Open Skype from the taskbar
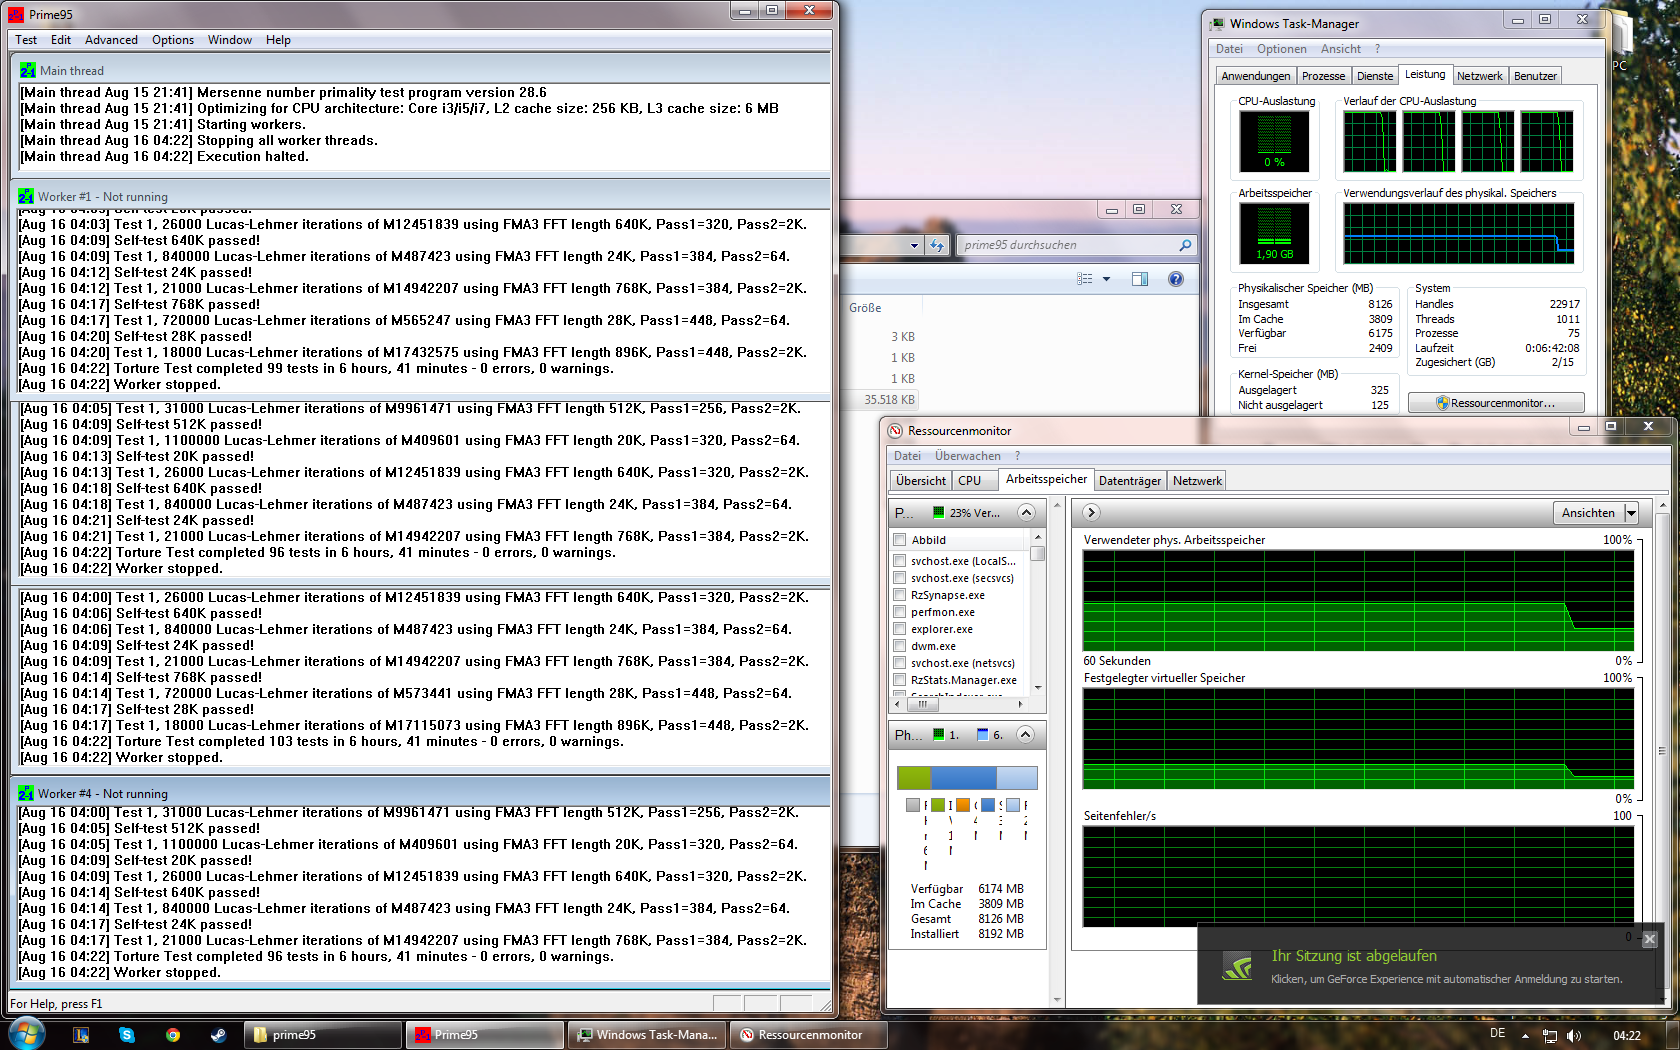 (x=127, y=1035)
